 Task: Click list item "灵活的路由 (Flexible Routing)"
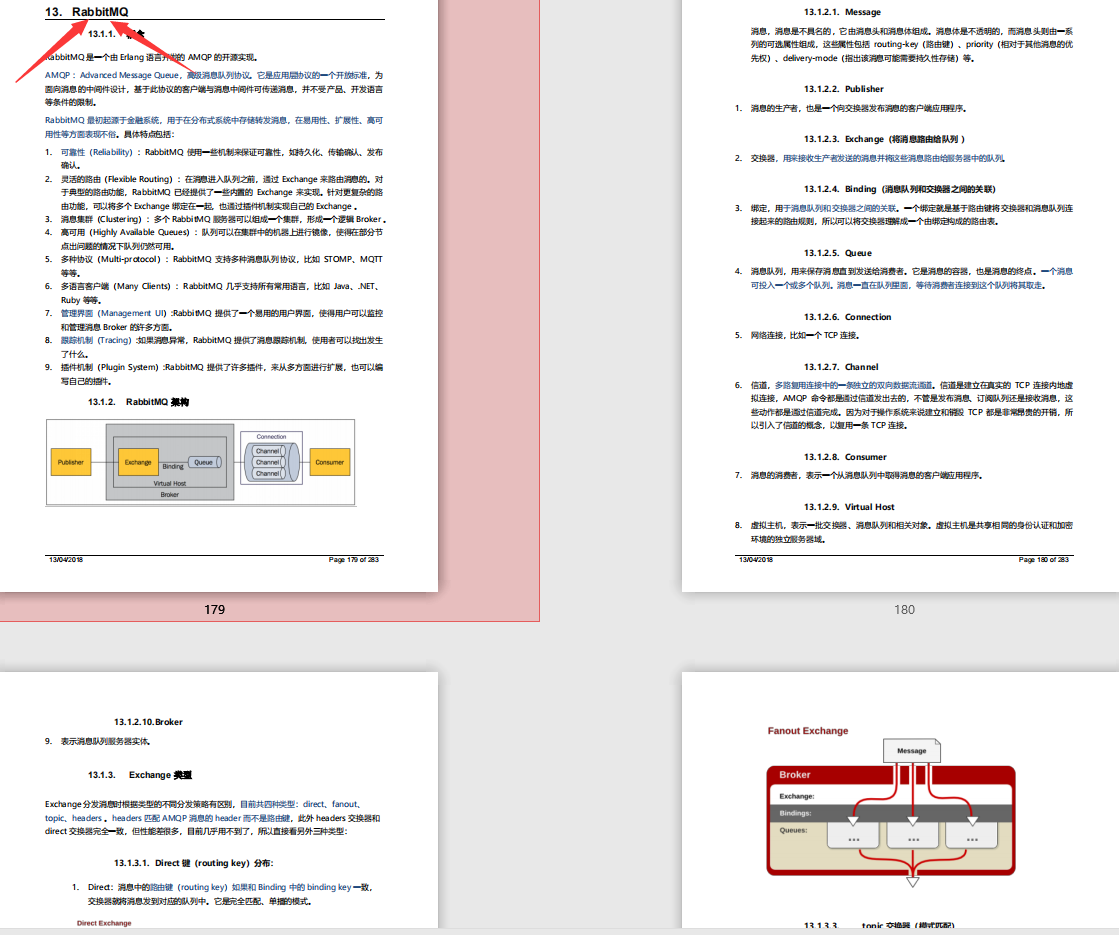116,179
